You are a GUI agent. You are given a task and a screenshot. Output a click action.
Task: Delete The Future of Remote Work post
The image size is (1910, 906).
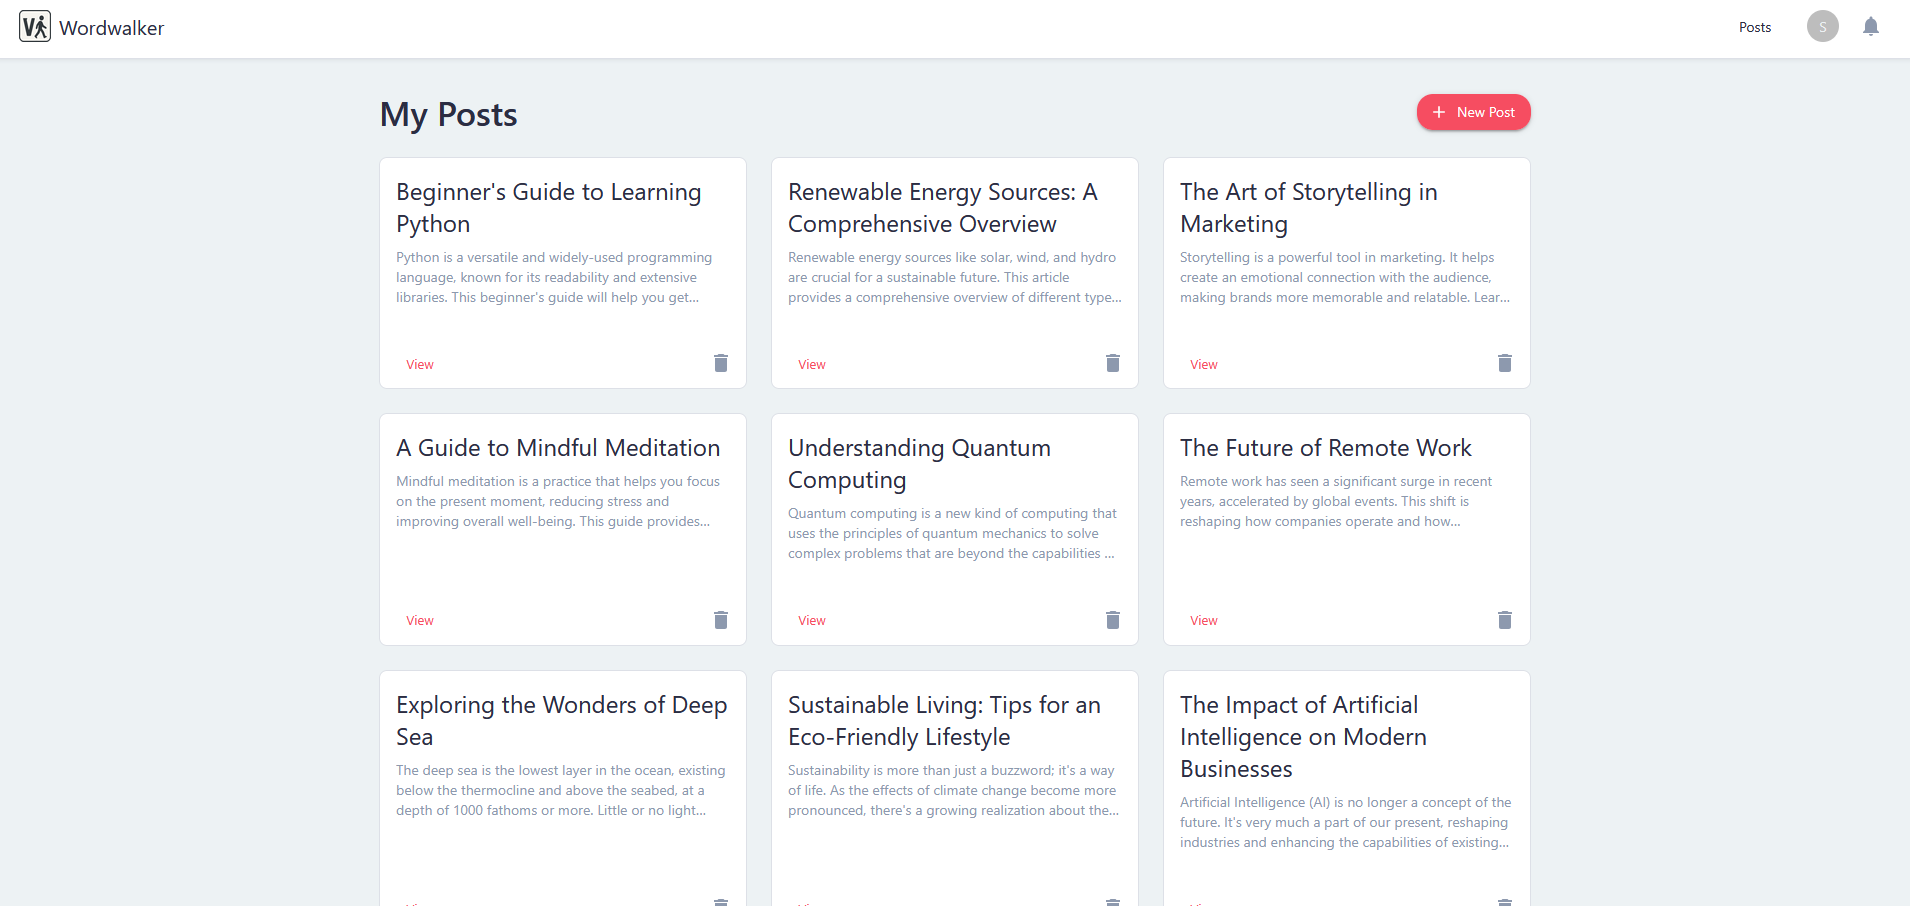coord(1505,620)
